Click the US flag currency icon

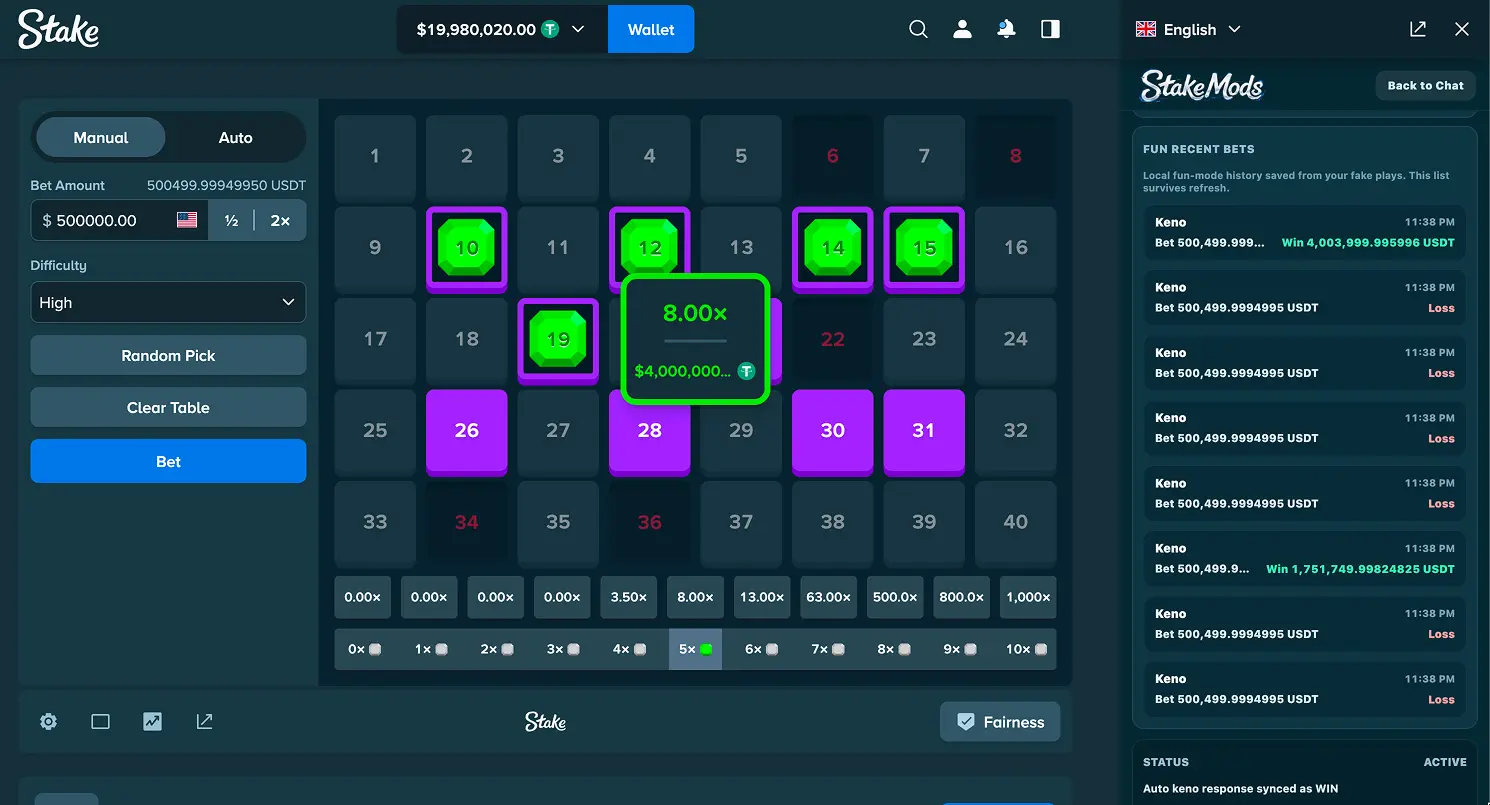point(187,220)
